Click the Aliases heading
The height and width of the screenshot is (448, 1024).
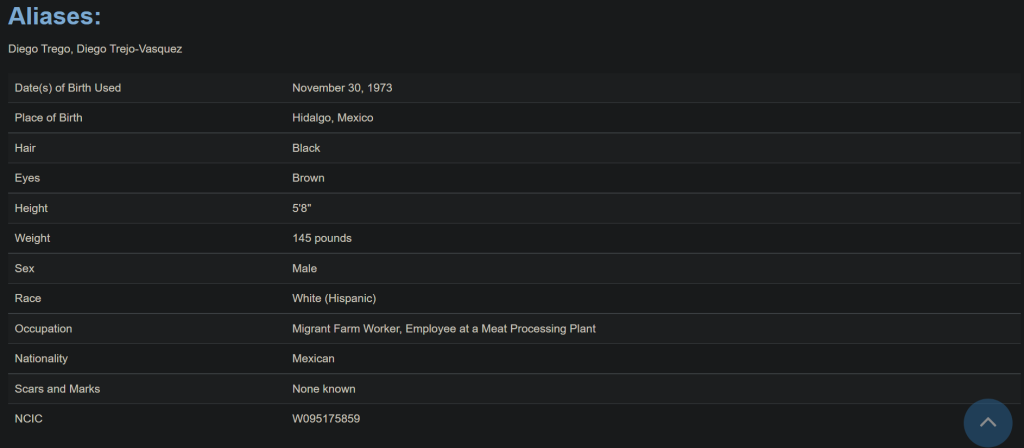54,16
